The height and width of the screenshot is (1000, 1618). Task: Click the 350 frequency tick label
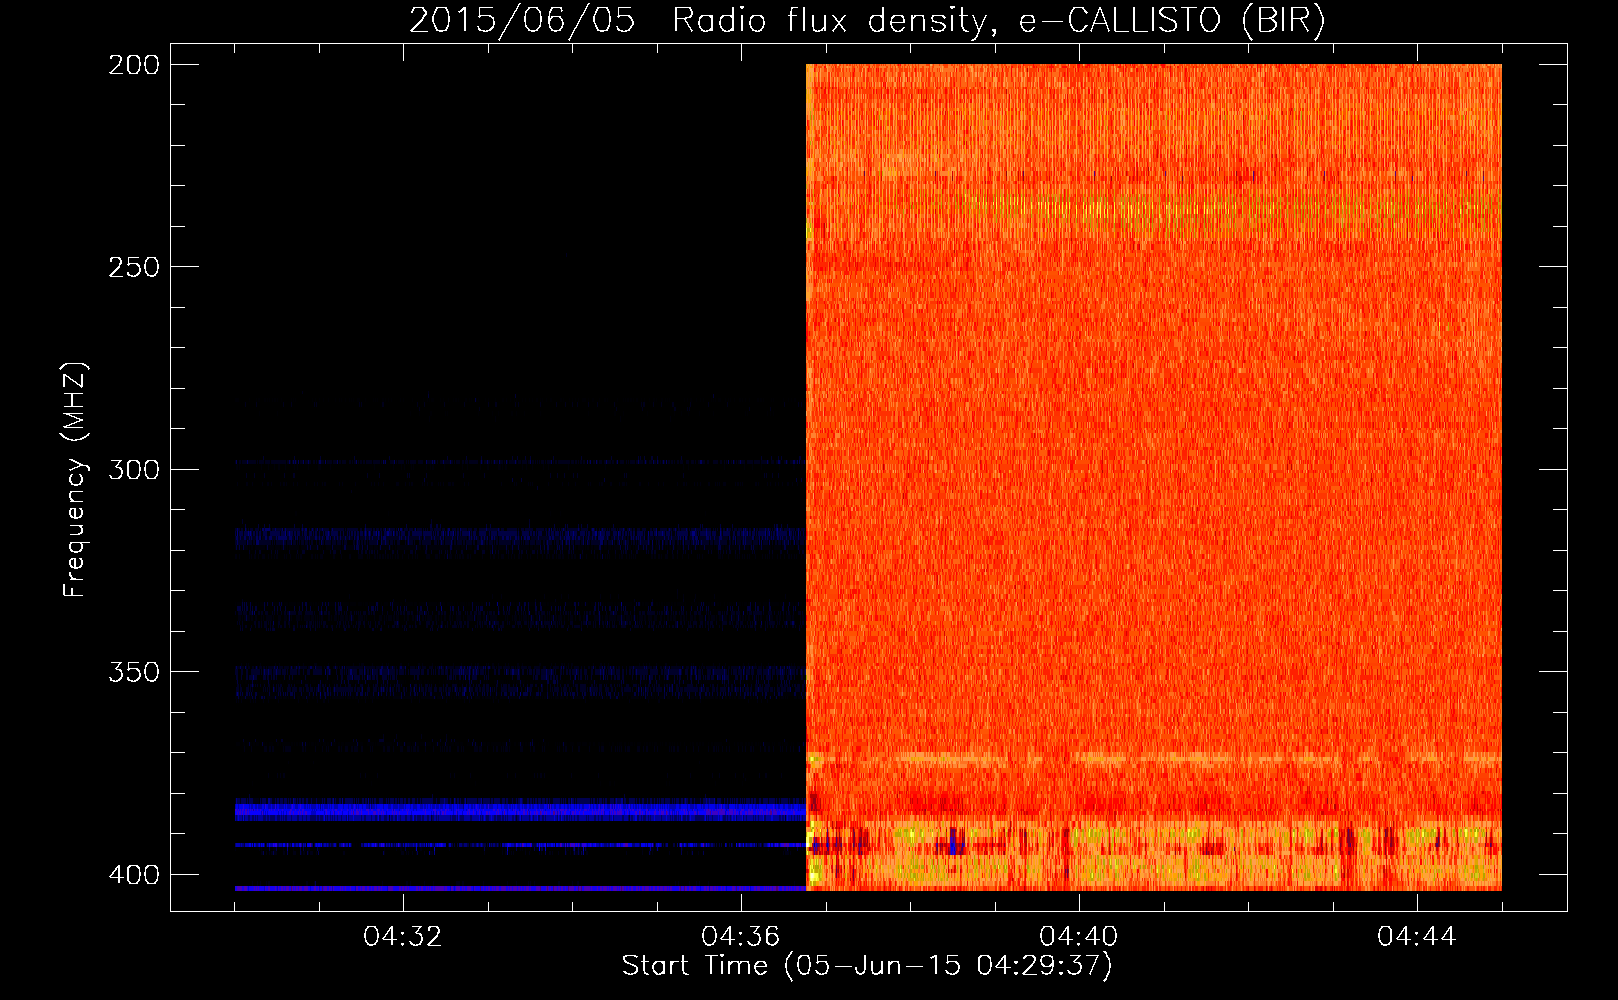[134, 672]
